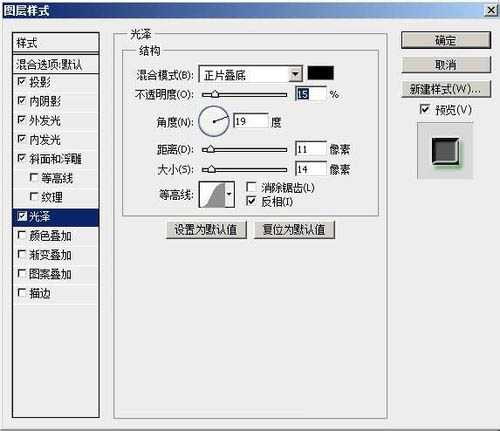Click the size pixel input field

pyautogui.click(x=310, y=169)
